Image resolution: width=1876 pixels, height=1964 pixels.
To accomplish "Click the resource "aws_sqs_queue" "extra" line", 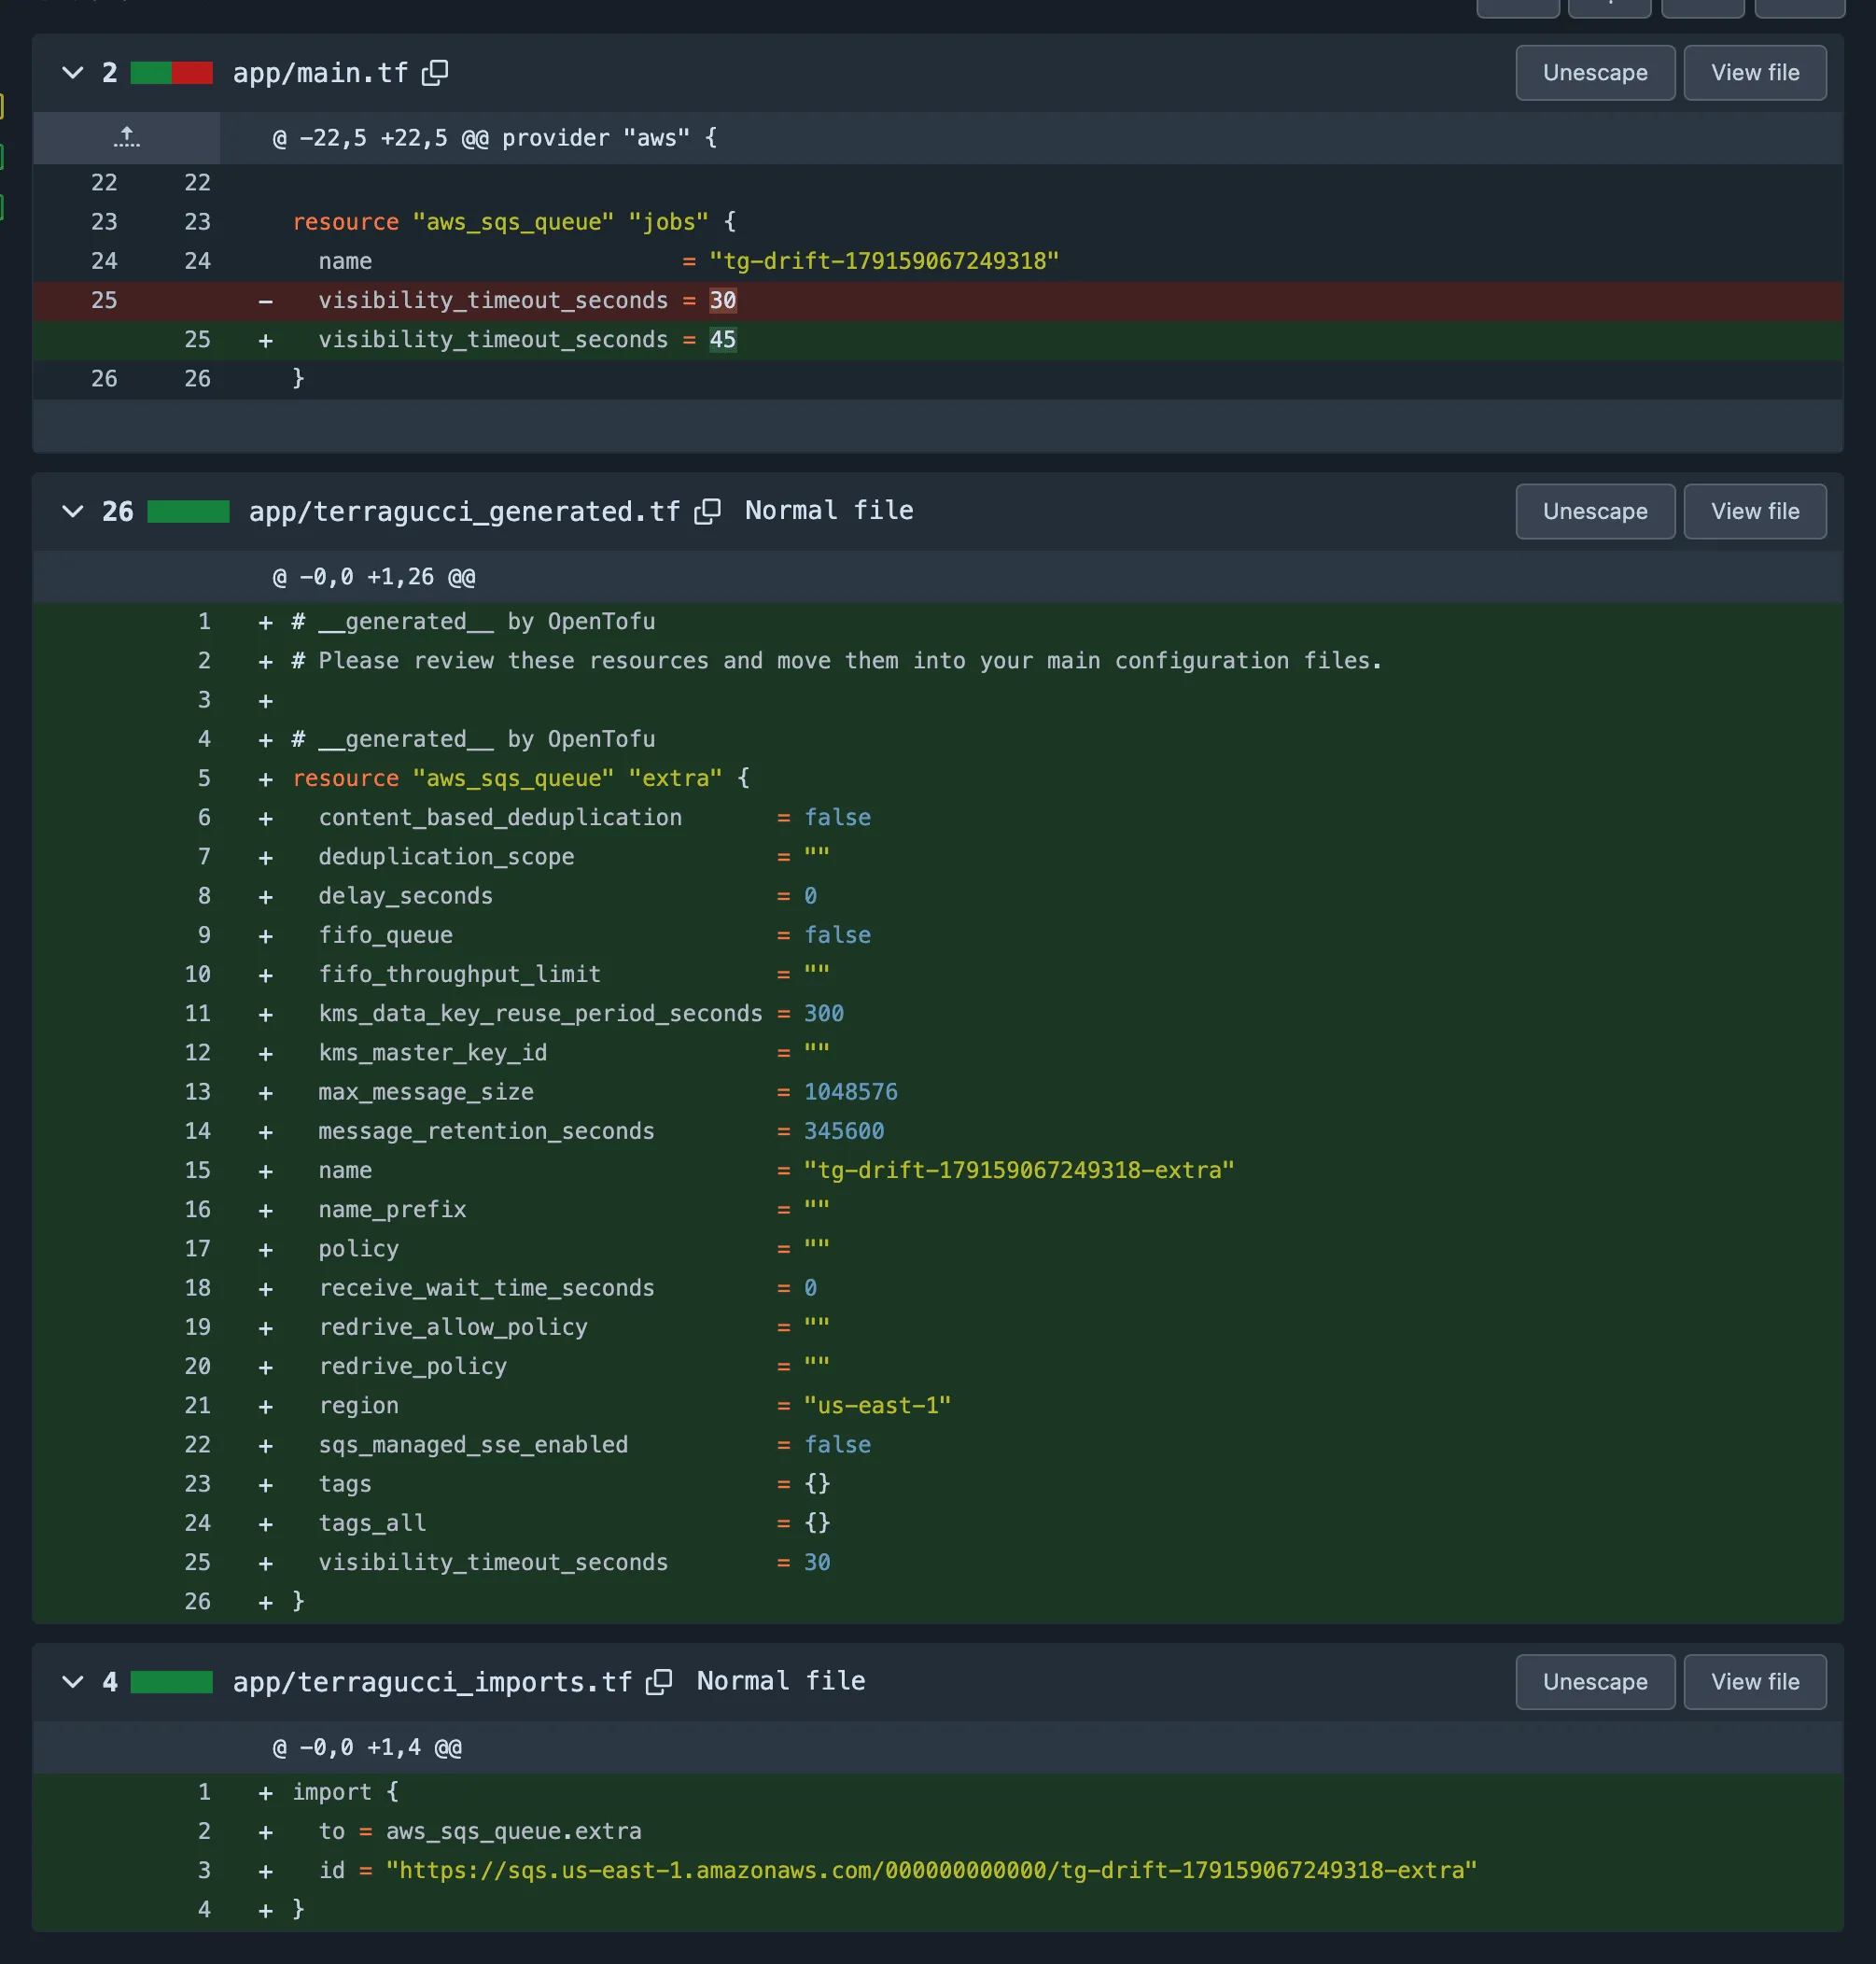I will coord(521,778).
